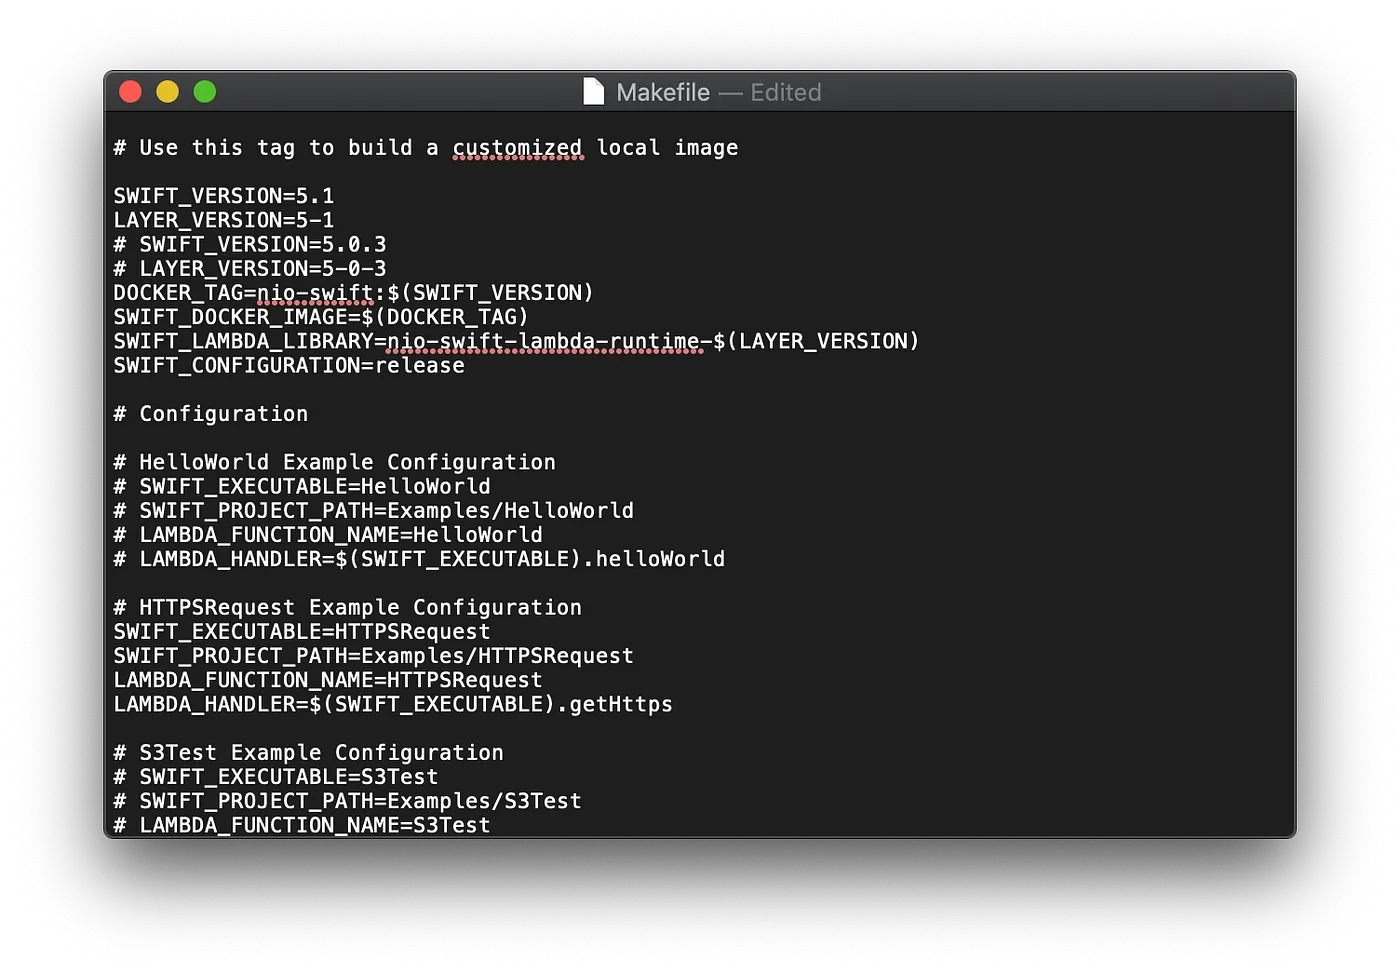Click the Makefile title text

(663, 92)
